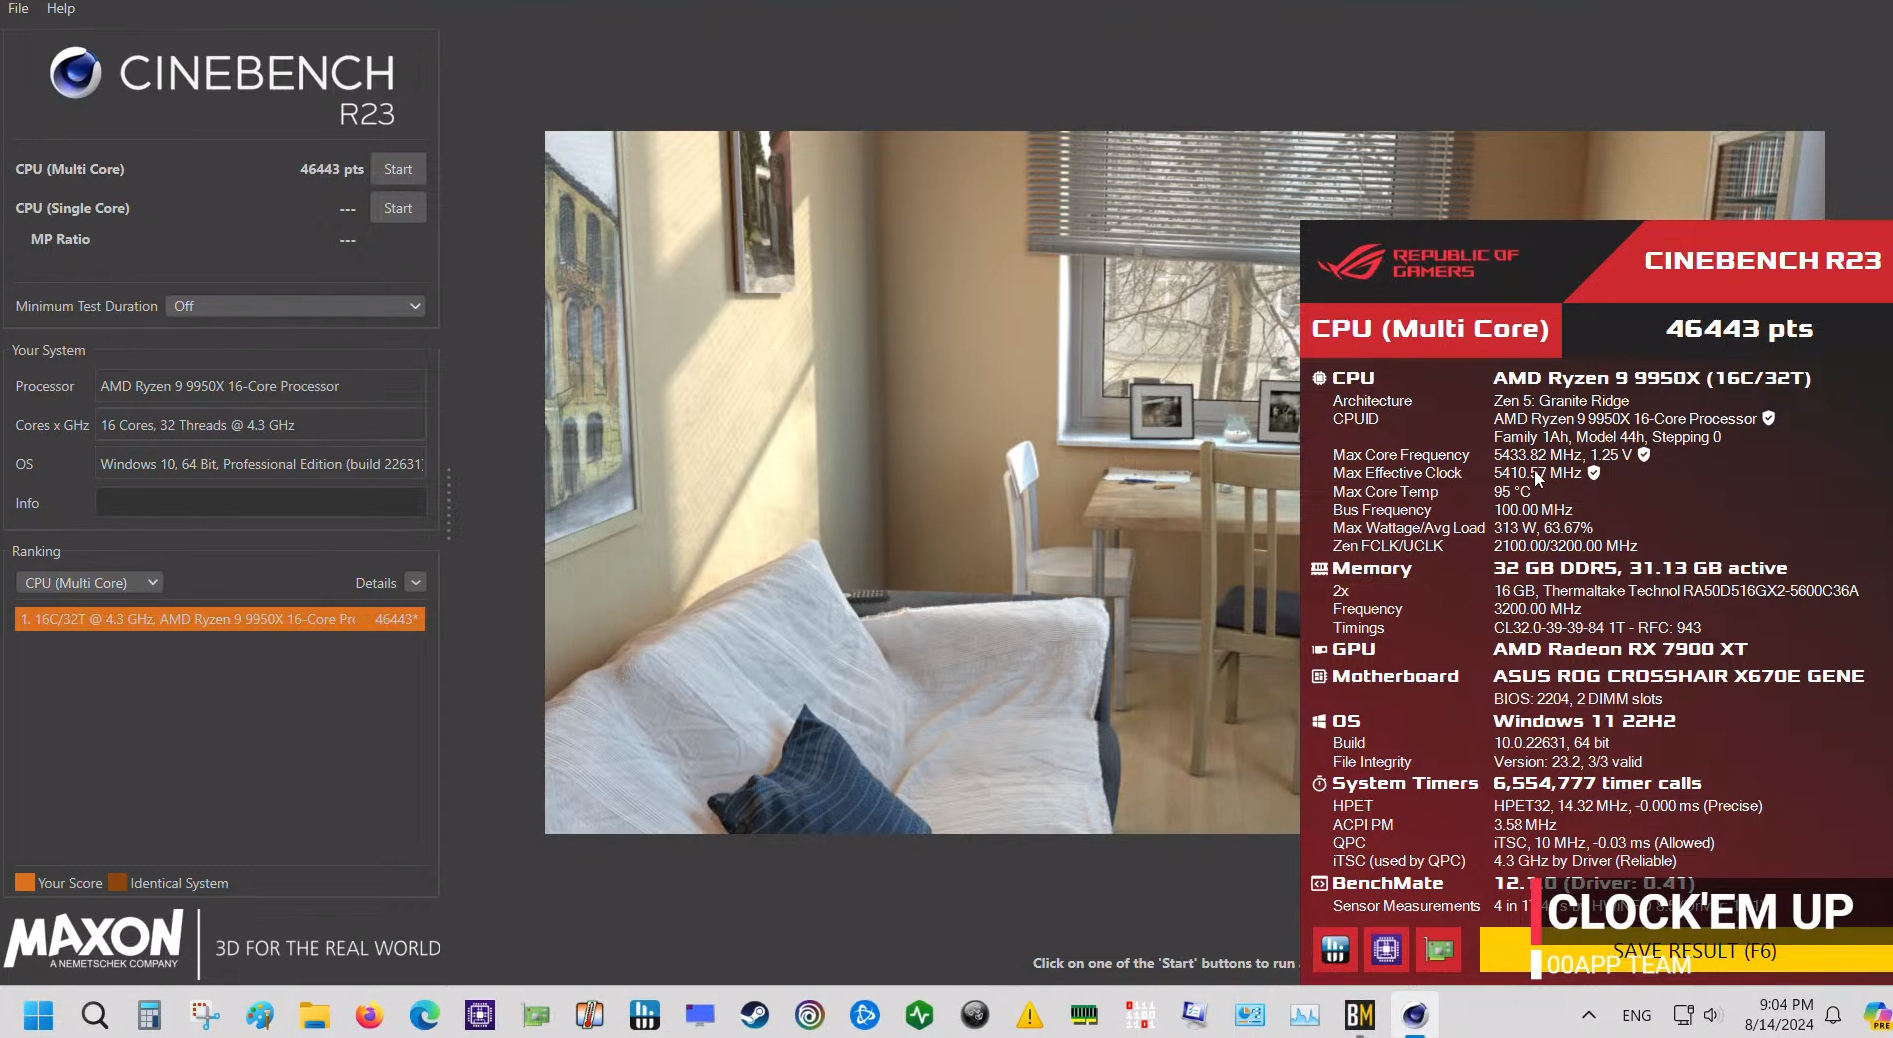Open HWiNFO from BenchMate launcher icons

coord(1335,950)
